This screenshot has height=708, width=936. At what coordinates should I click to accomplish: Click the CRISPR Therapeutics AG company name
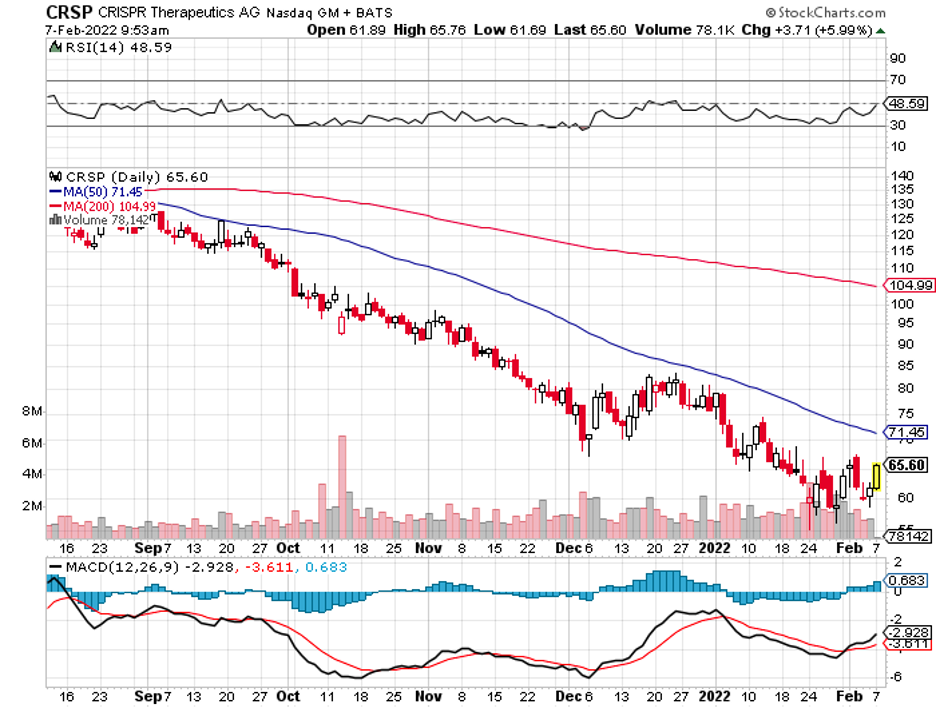click(180, 12)
